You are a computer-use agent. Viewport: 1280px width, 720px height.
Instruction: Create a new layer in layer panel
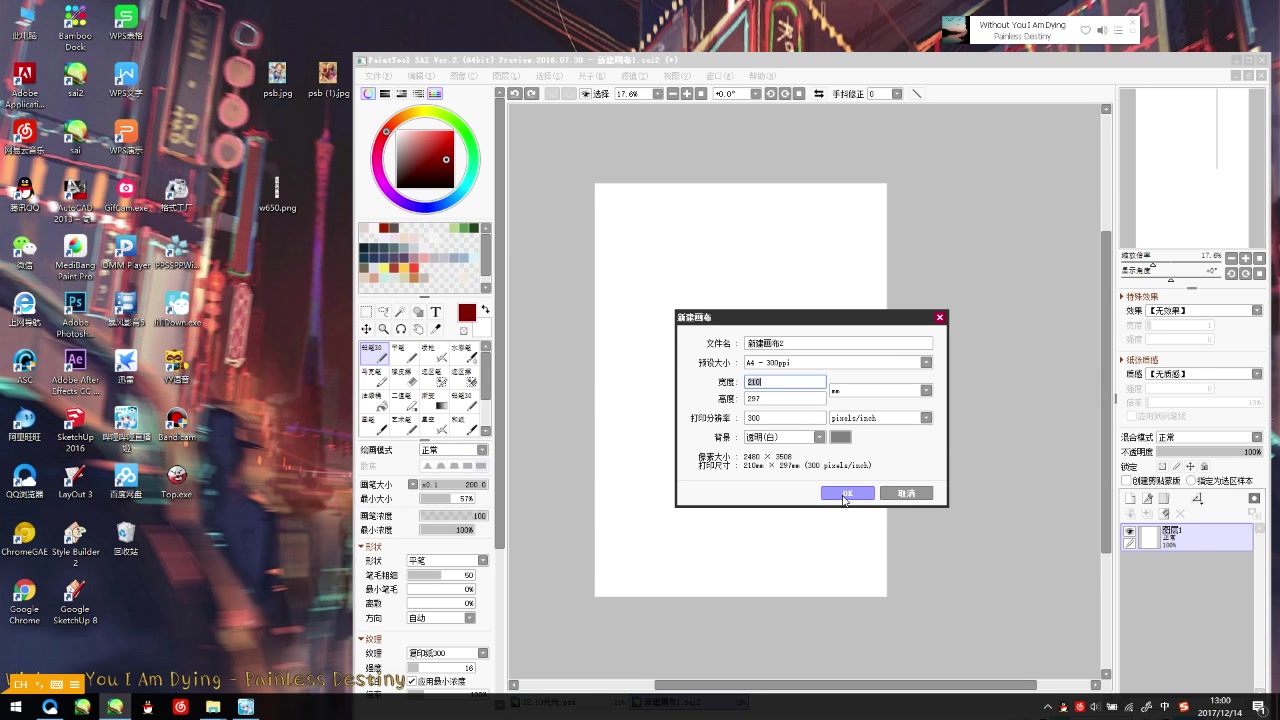[x=1130, y=498]
